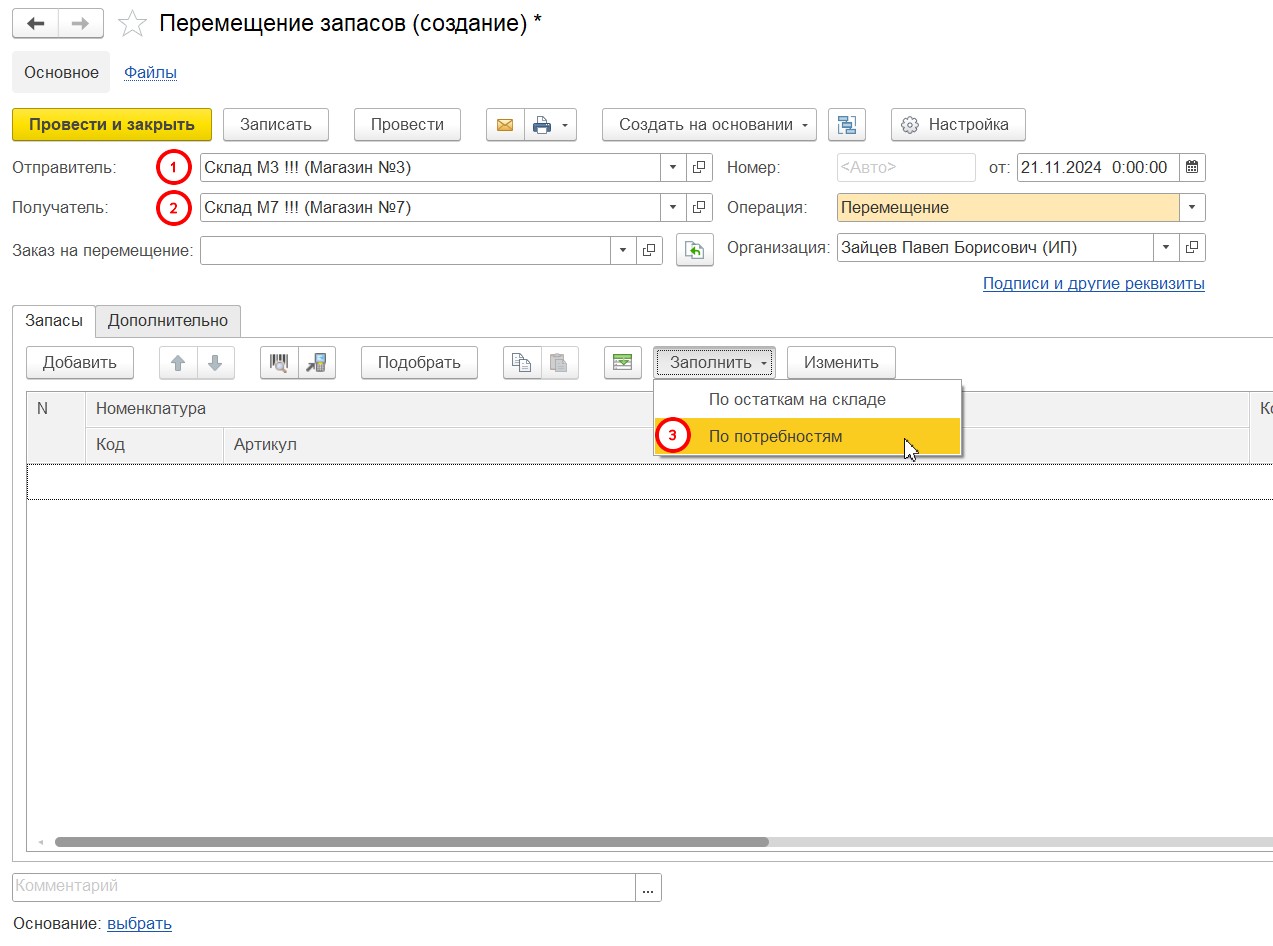Expand the Операция dropdown list

pos(1192,208)
